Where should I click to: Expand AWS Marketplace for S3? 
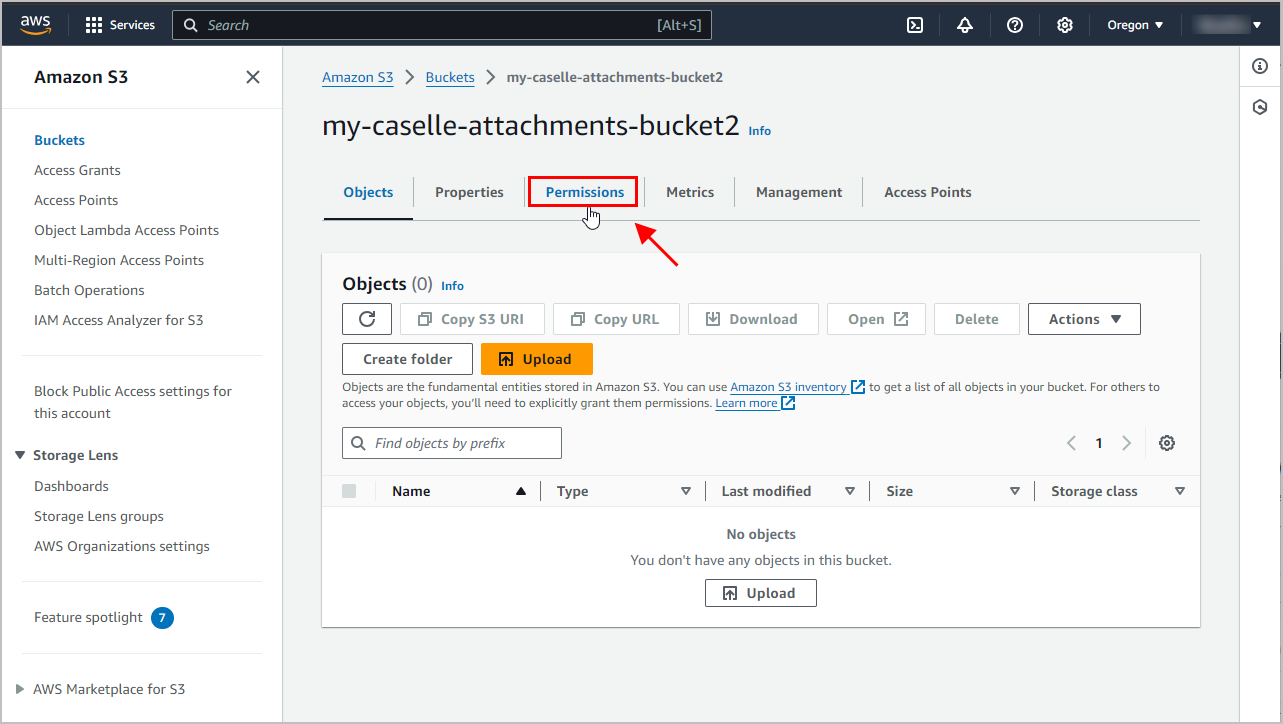point(20,689)
